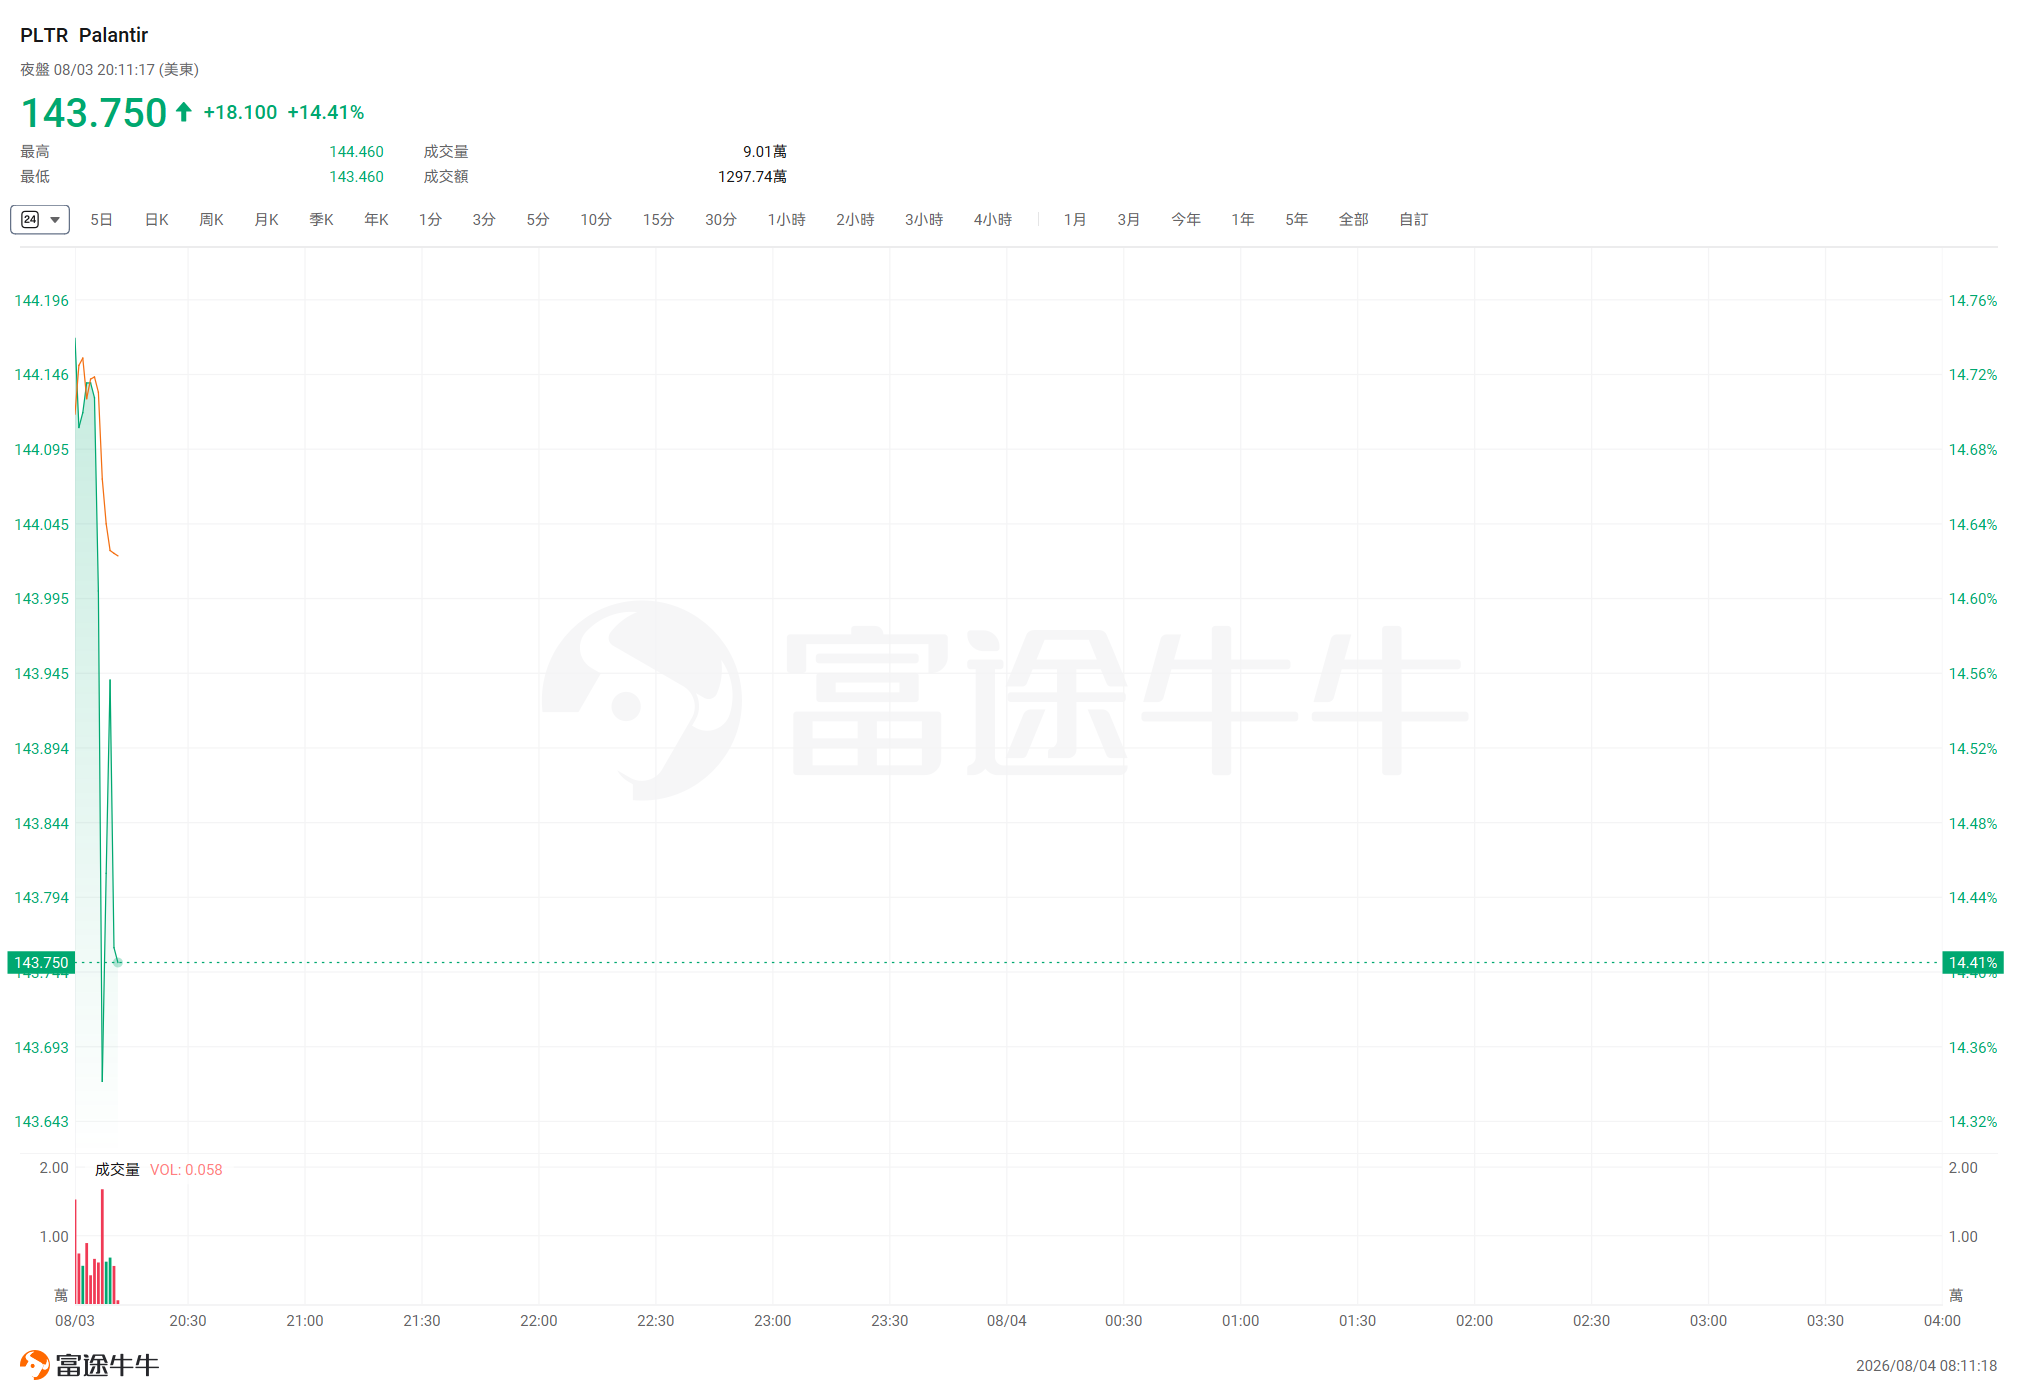Viewport: 2018px width, 1399px height.
Task: Switch to the 1分 interval
Action: [x=430, y=220]
